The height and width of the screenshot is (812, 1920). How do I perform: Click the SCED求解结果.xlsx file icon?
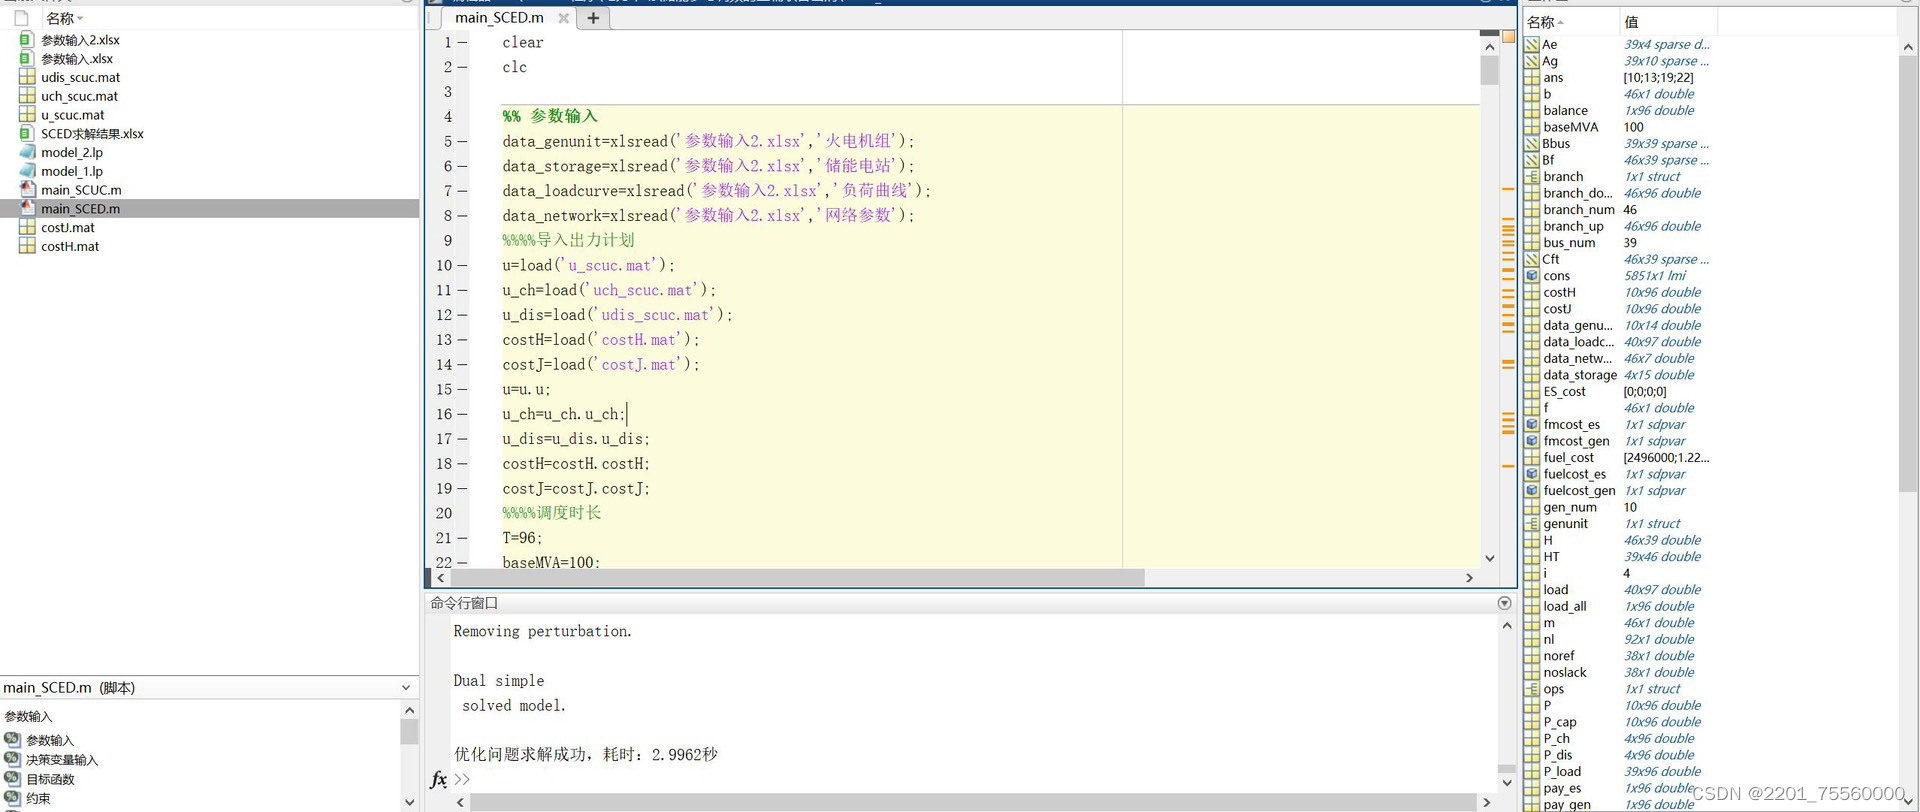(x=27, y=134)
